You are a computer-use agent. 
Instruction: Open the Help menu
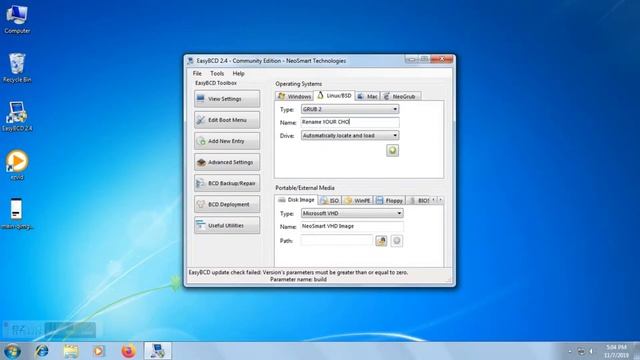(x=238, y=73)
